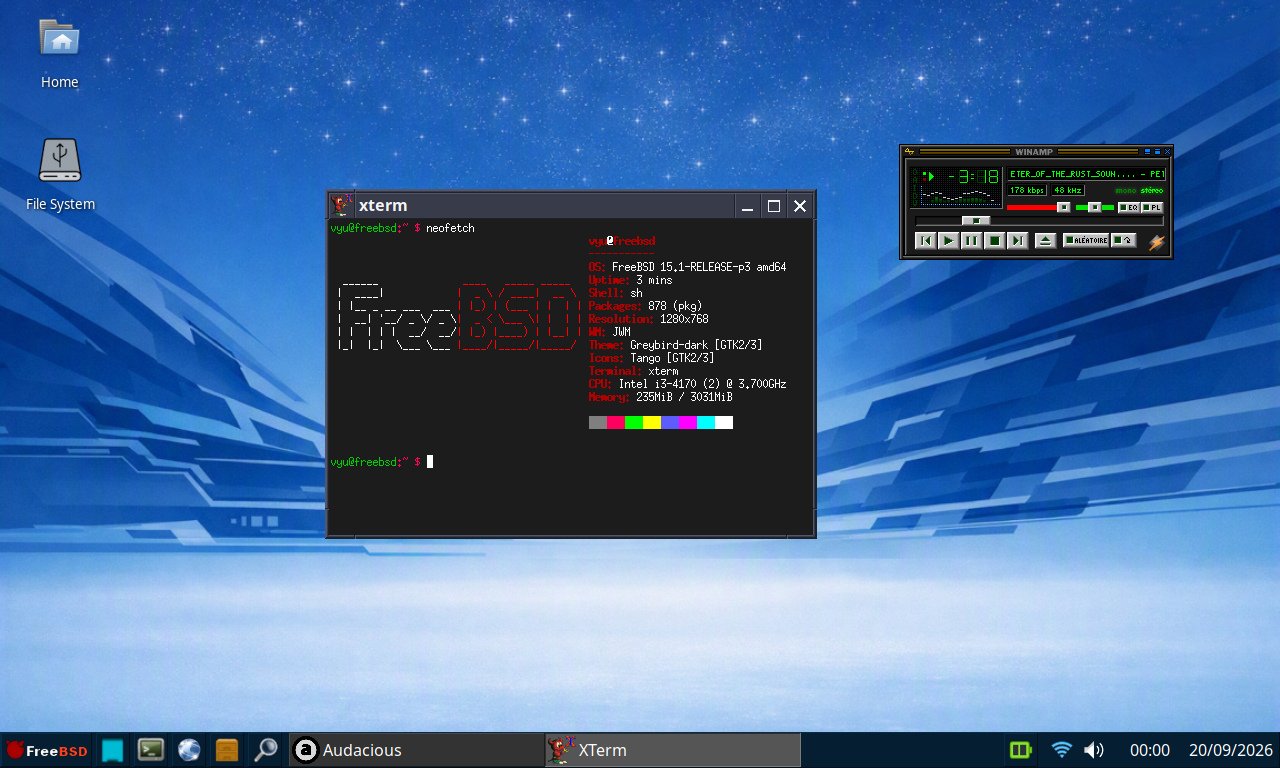Image resolution: width=1280 pixels, height=768 pixels.
Task: Click the green swatch in neofetch palette
Action: coord(634,423)
